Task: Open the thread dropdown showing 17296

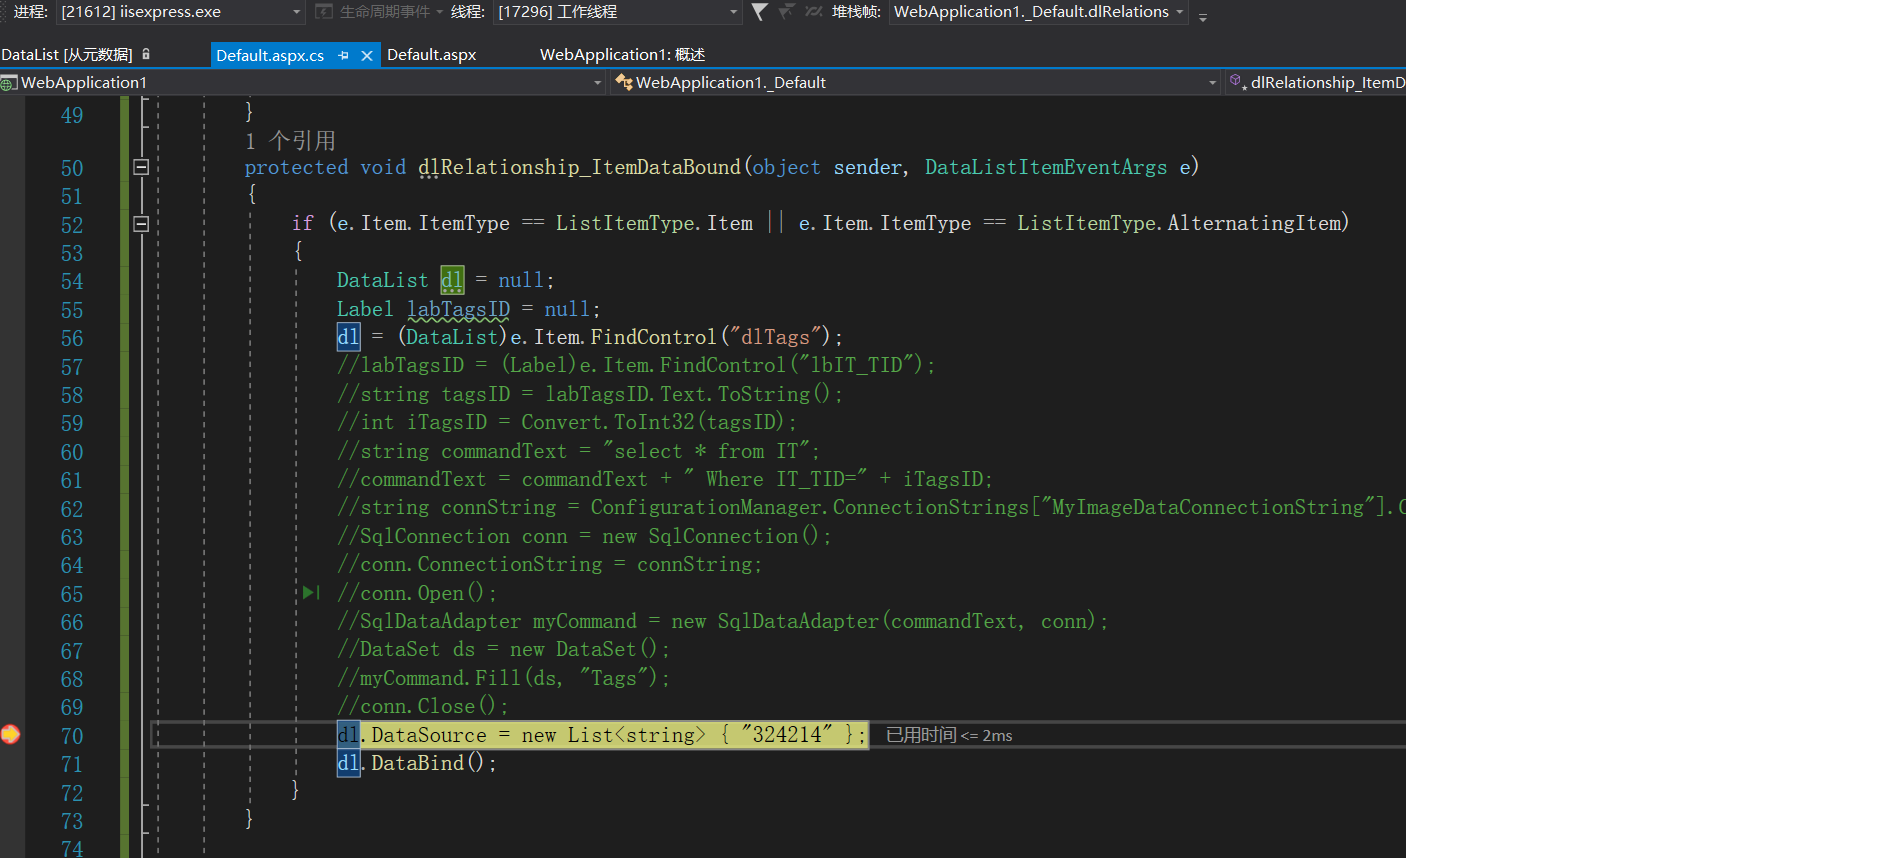Action: [x=617, y=12]
